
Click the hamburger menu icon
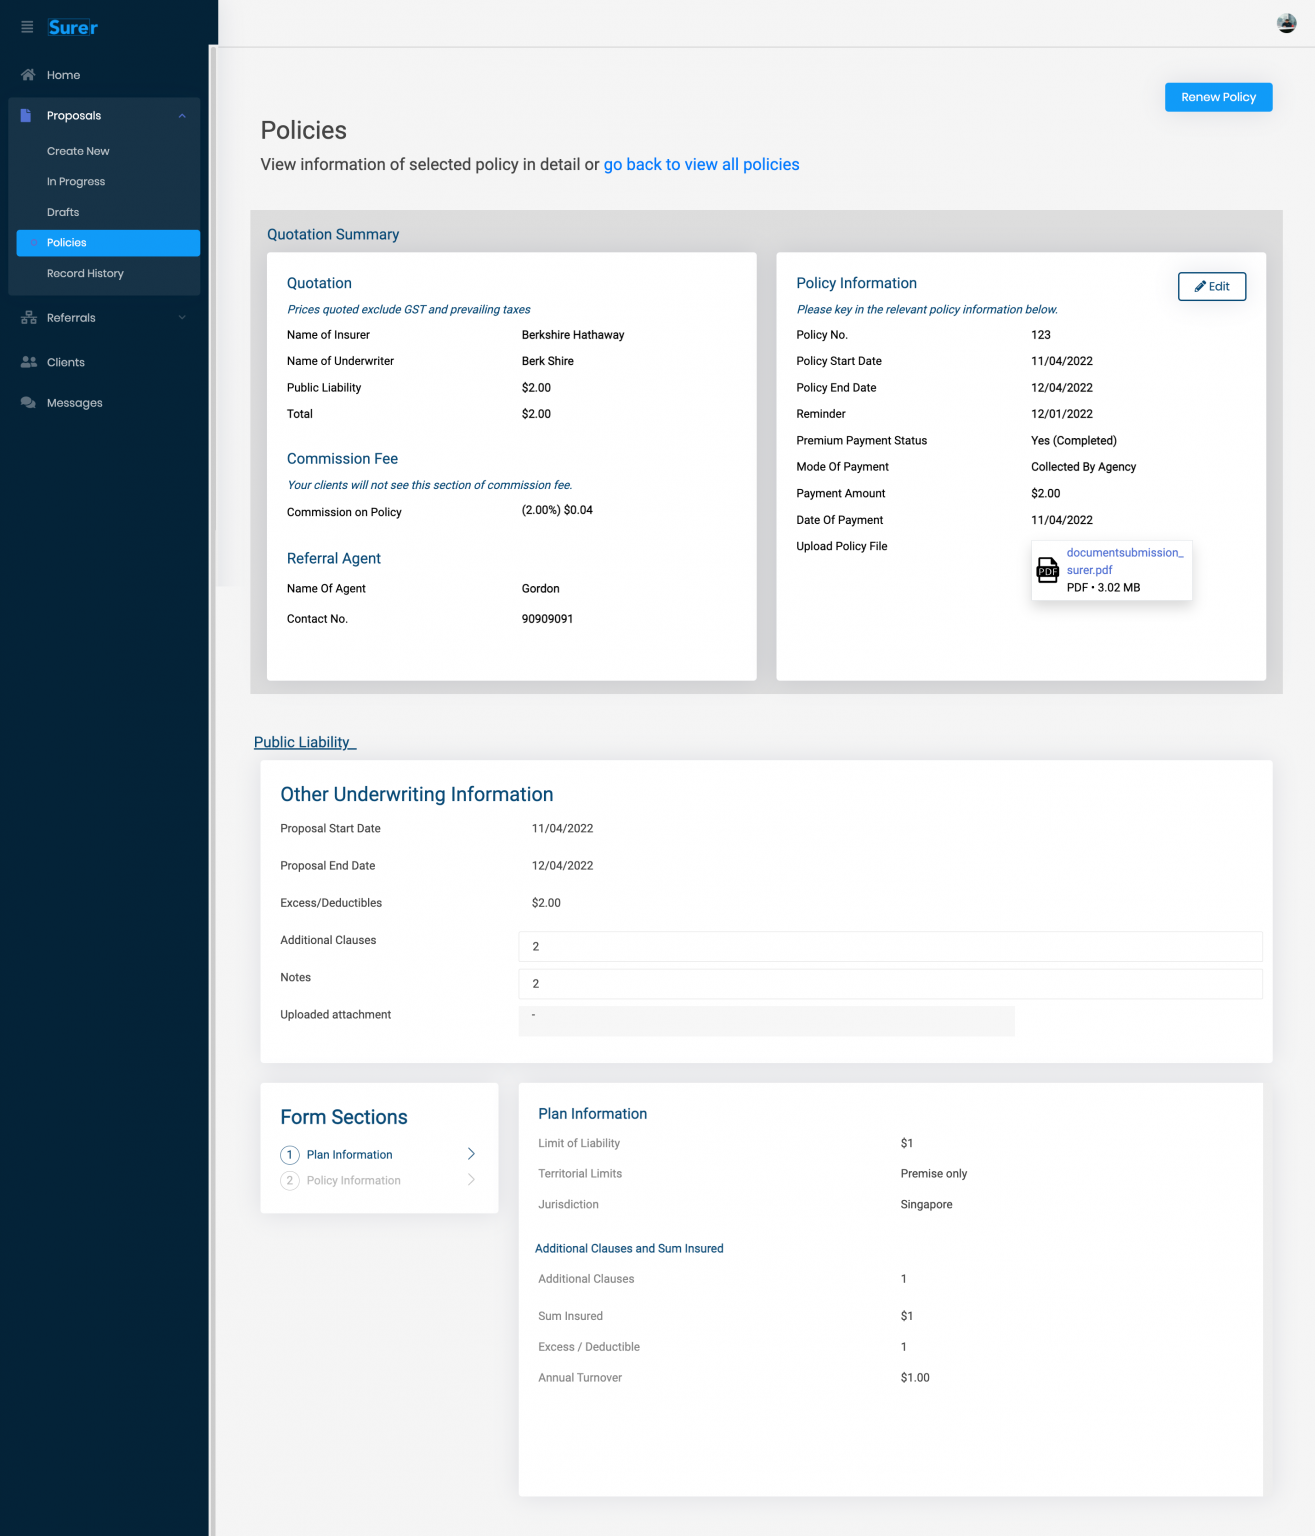tap(27, 27)
